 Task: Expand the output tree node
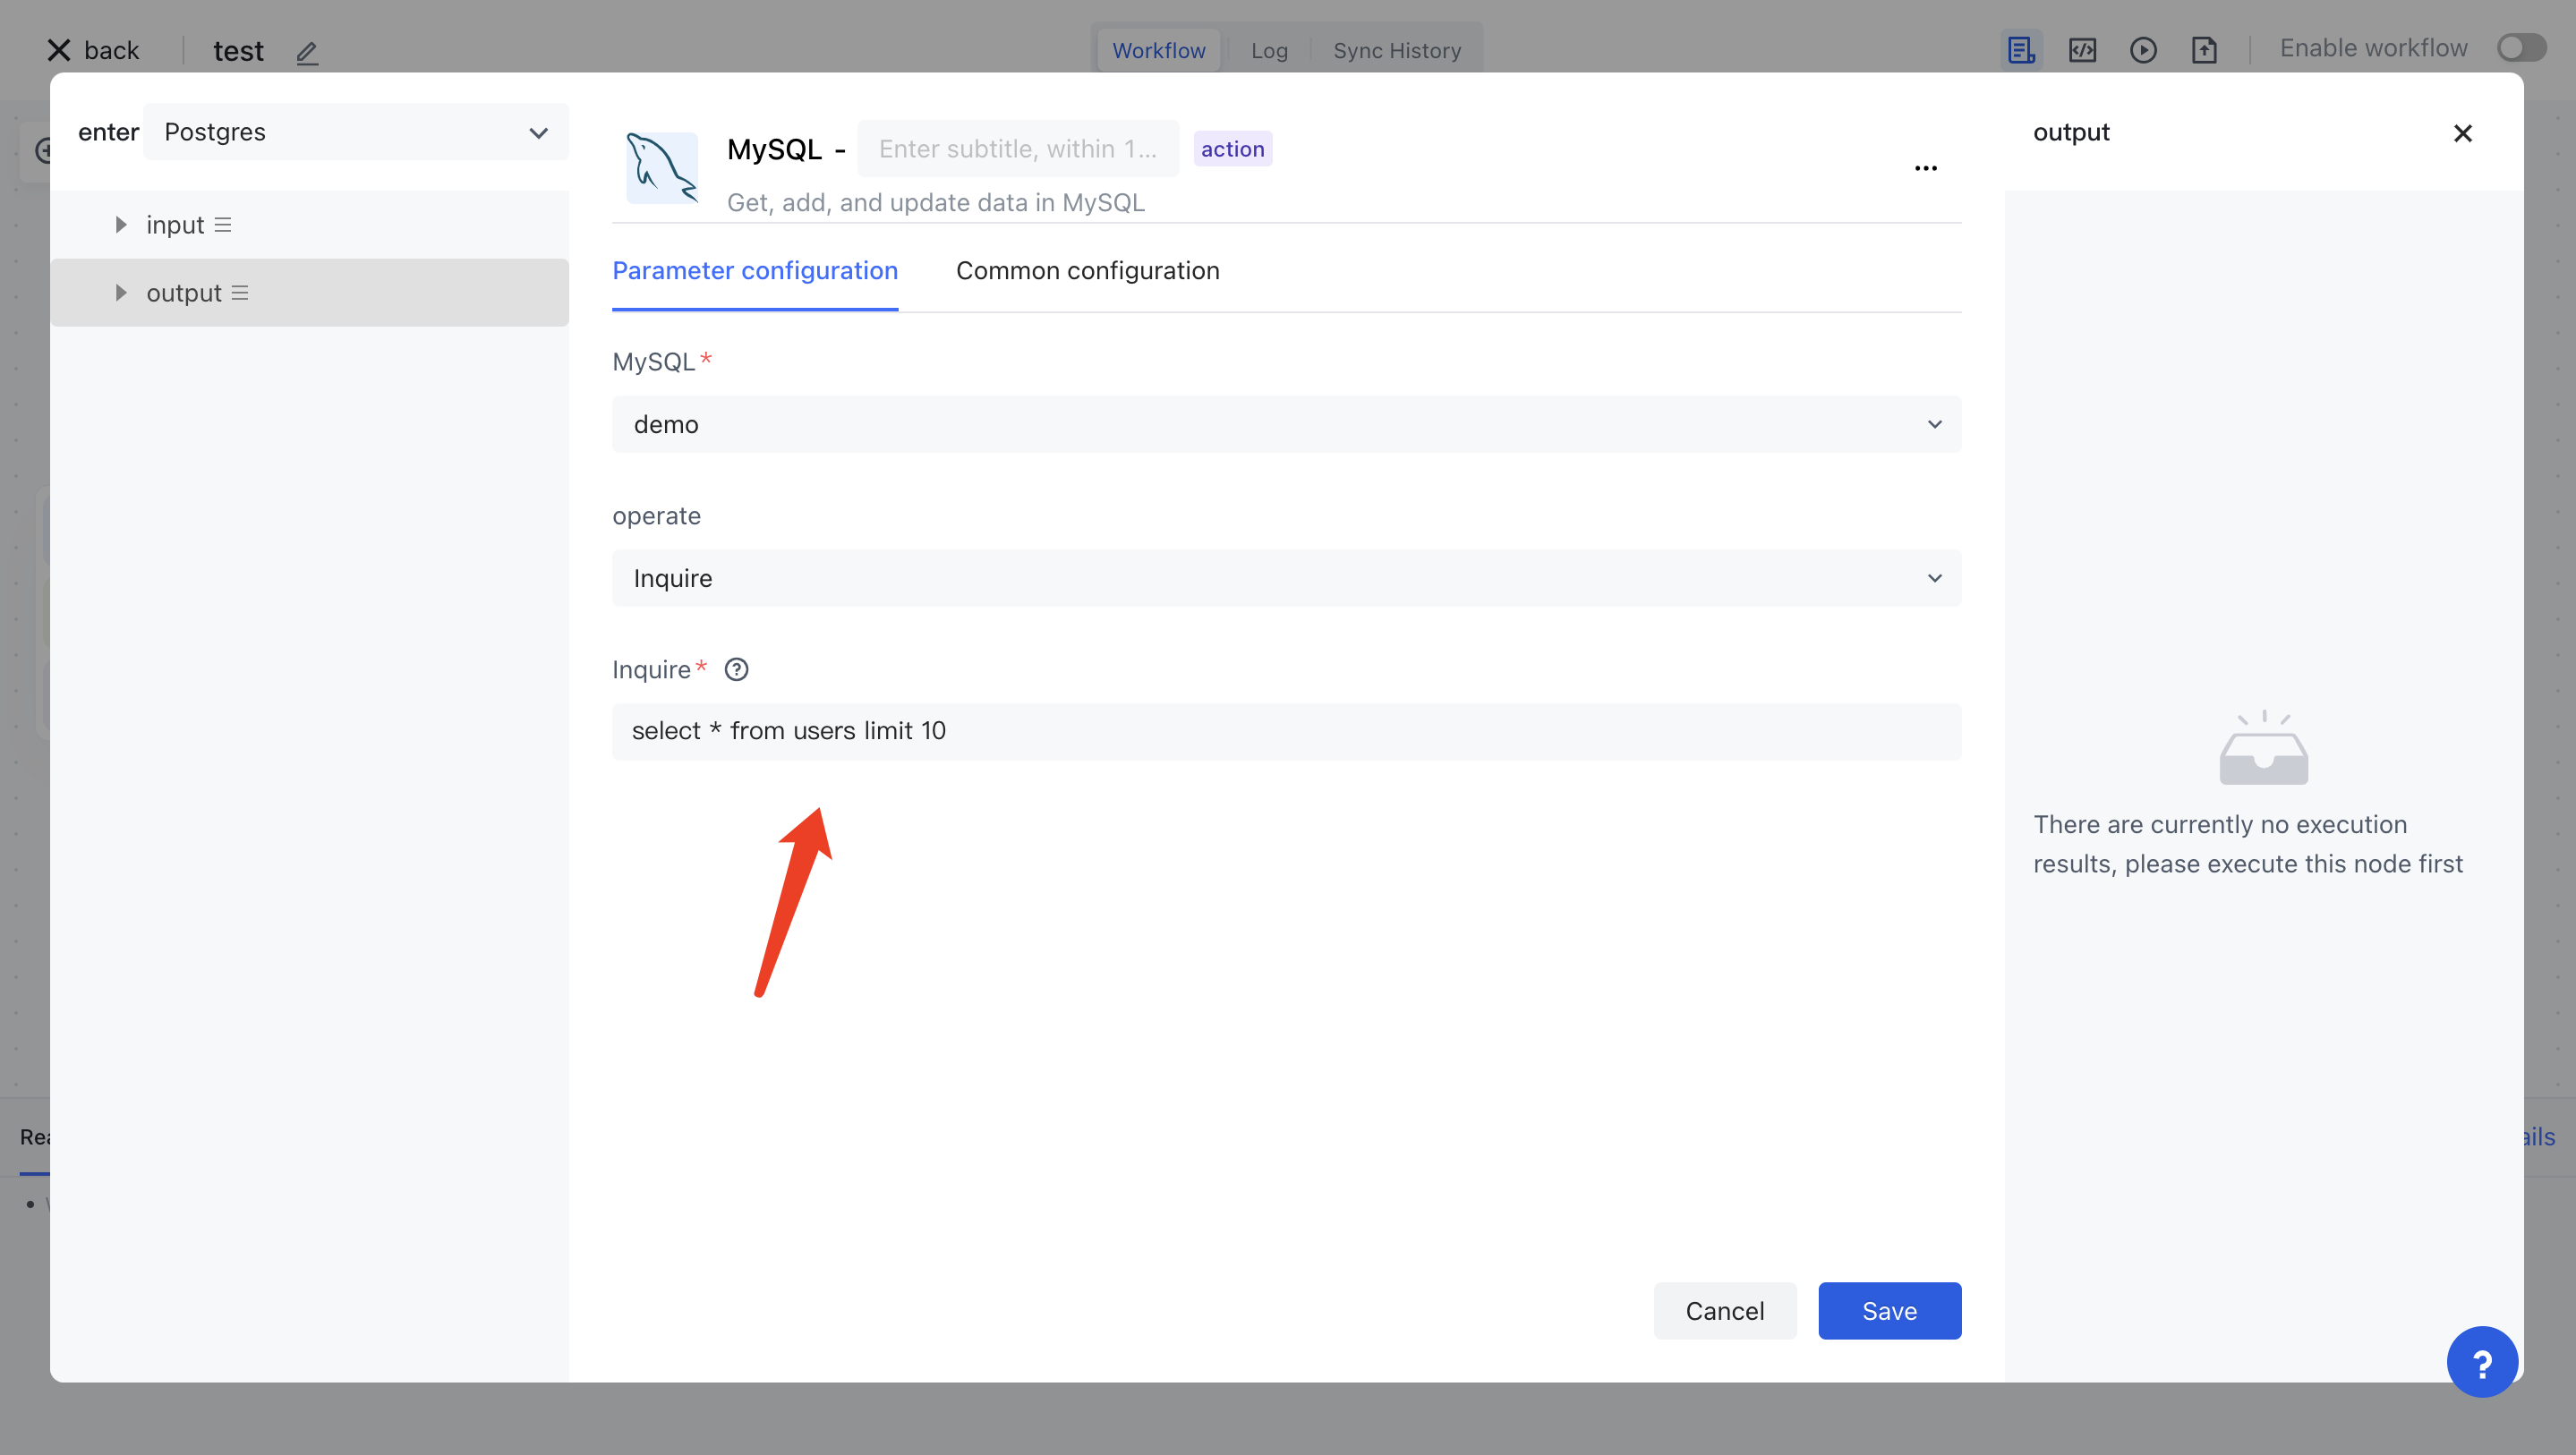tap(121, 293)
